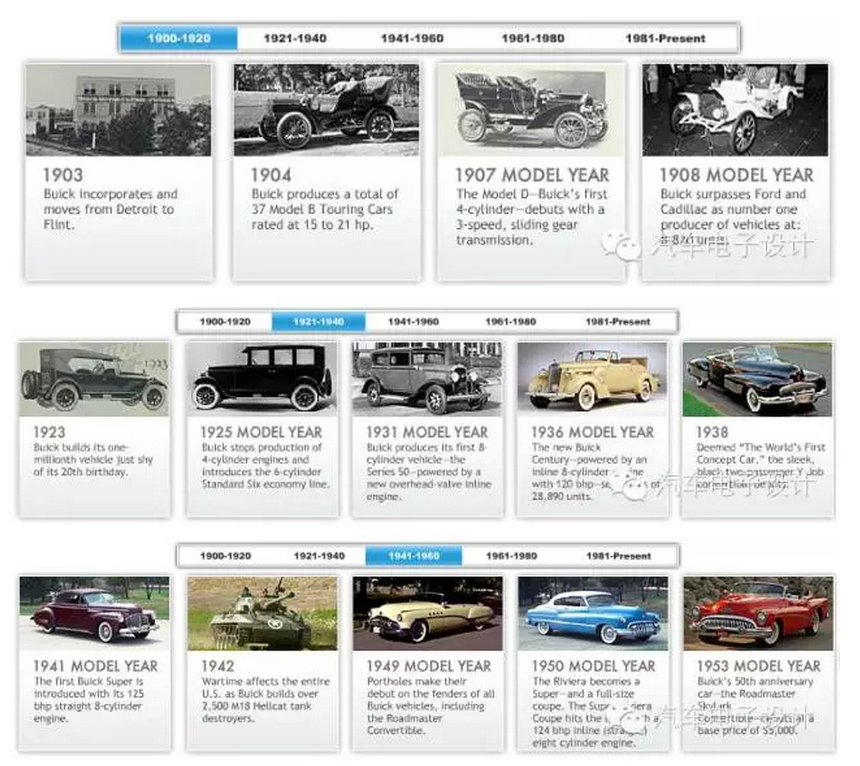
Task: Open 1900-1920 tab in the middle timeline bar
Action: point(225,321)
